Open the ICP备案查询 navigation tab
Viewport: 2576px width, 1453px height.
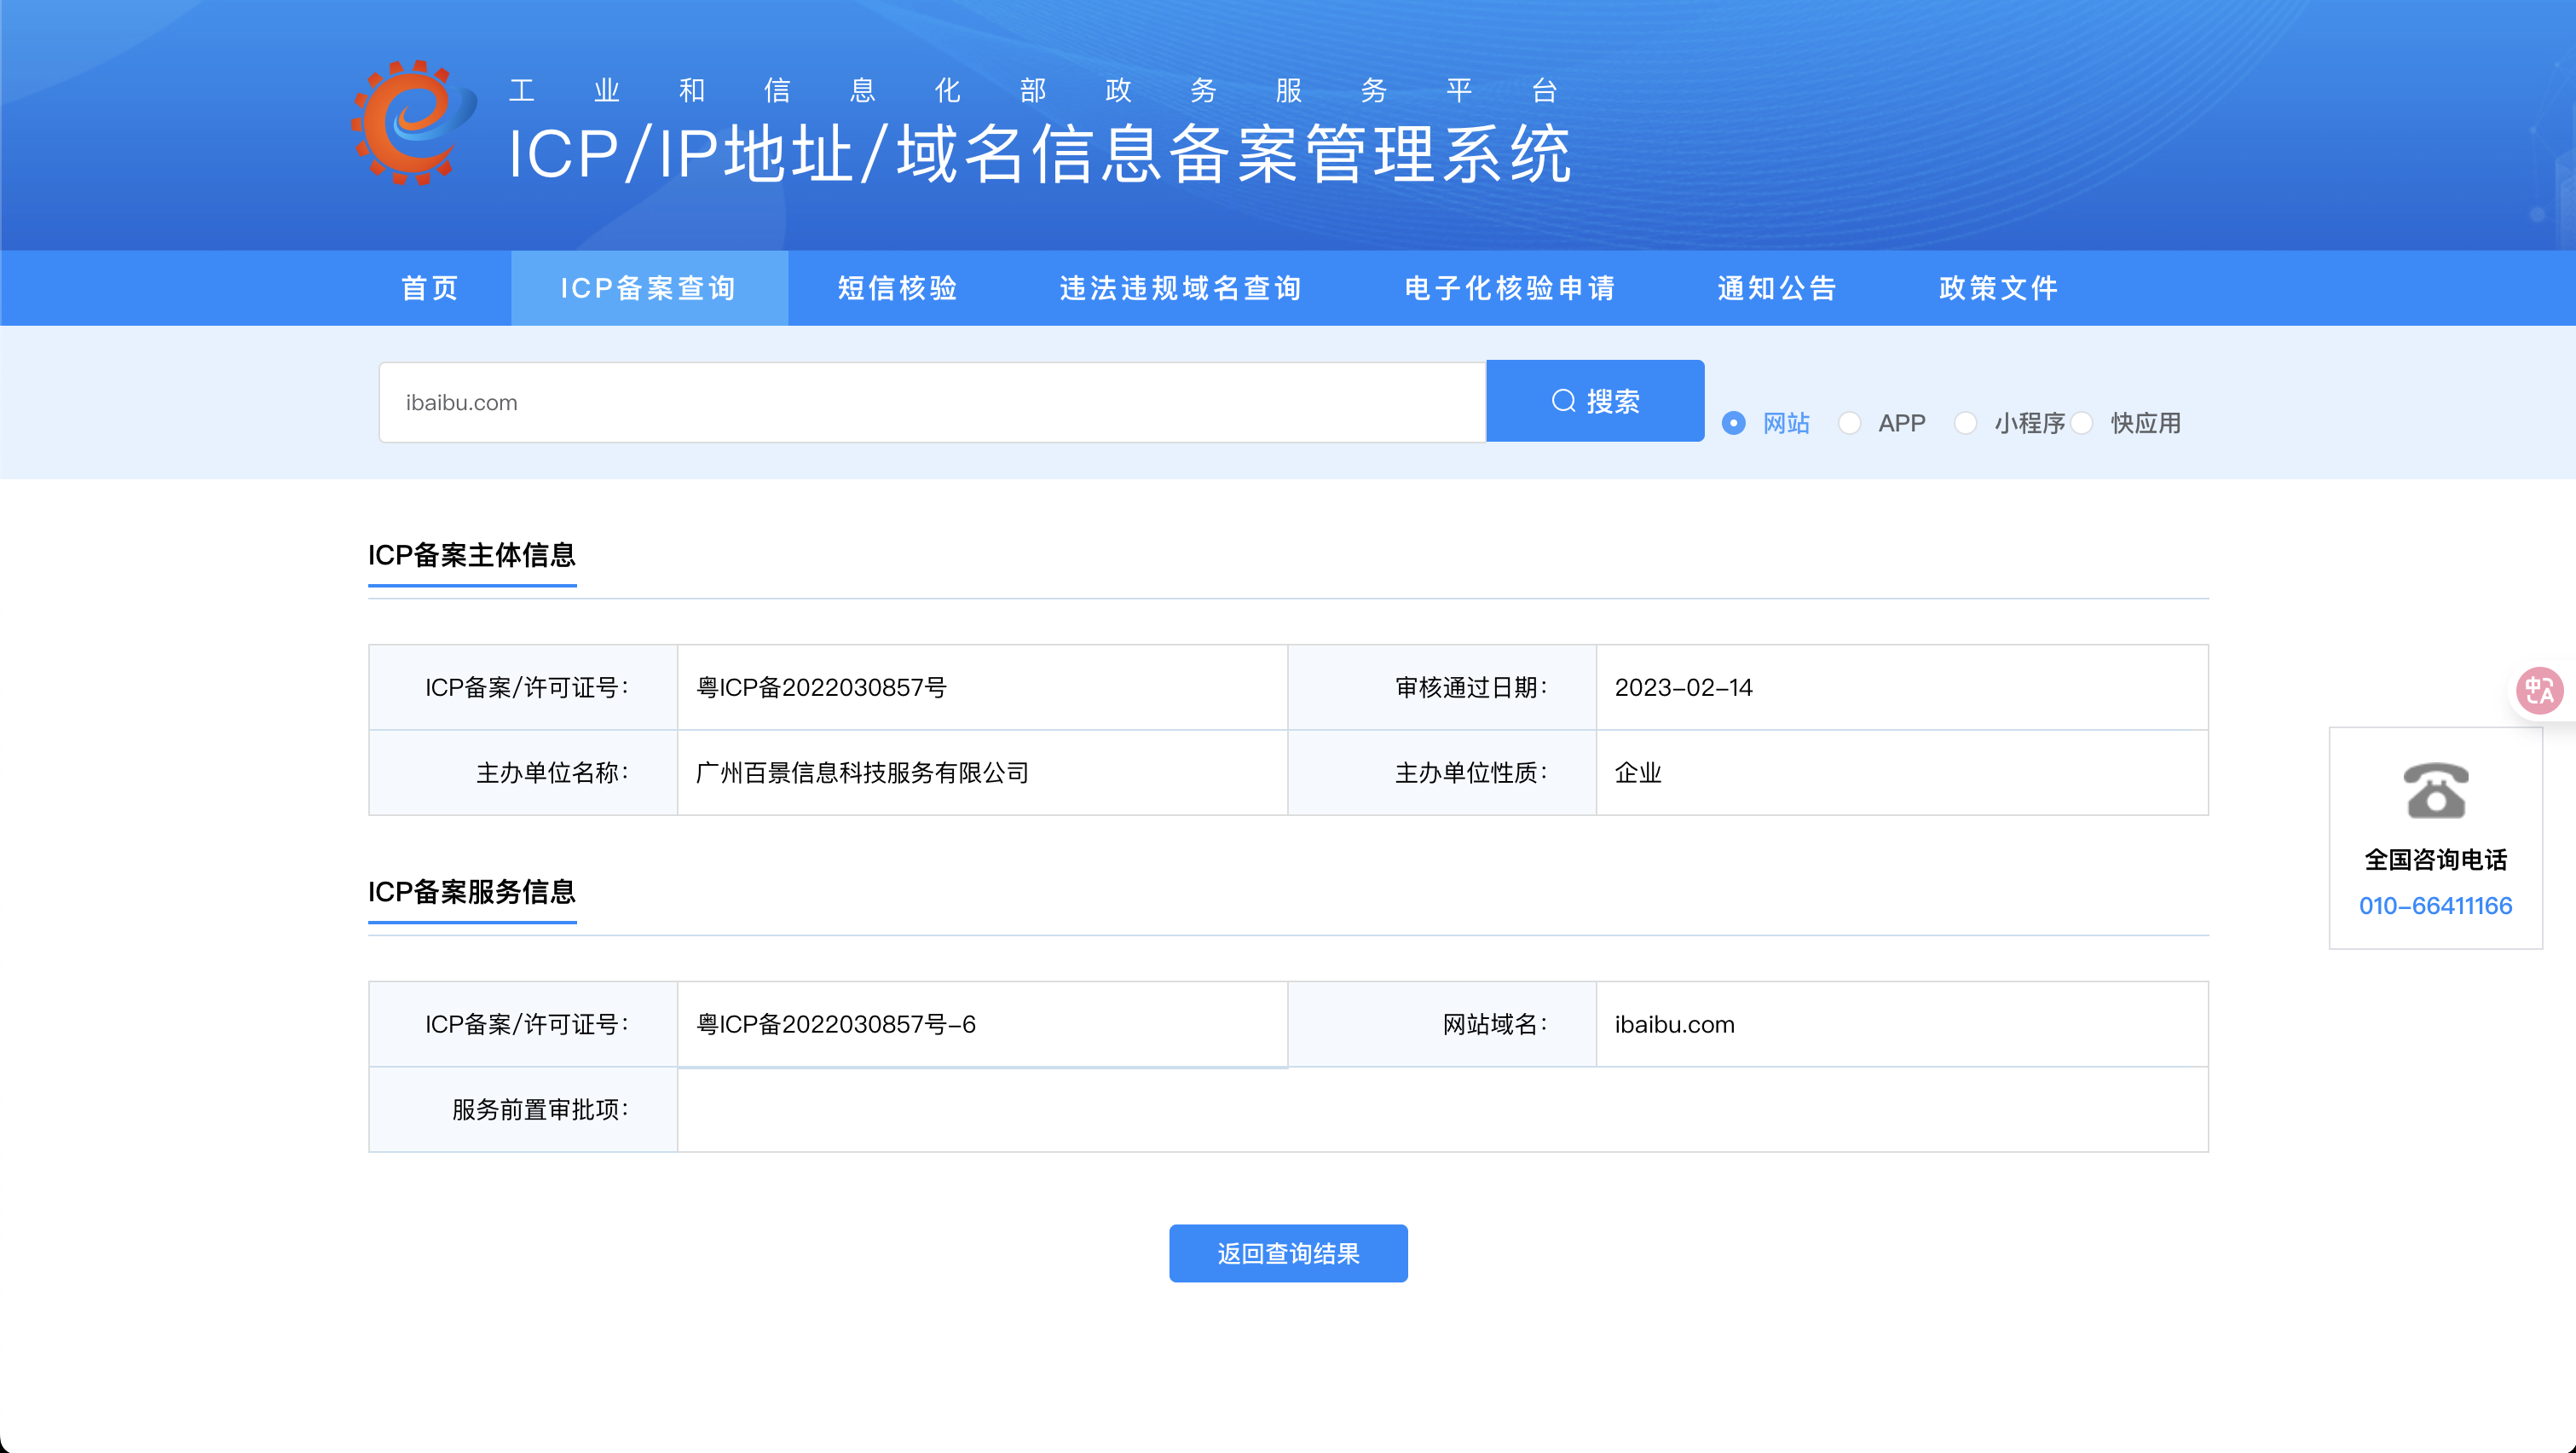649,288
